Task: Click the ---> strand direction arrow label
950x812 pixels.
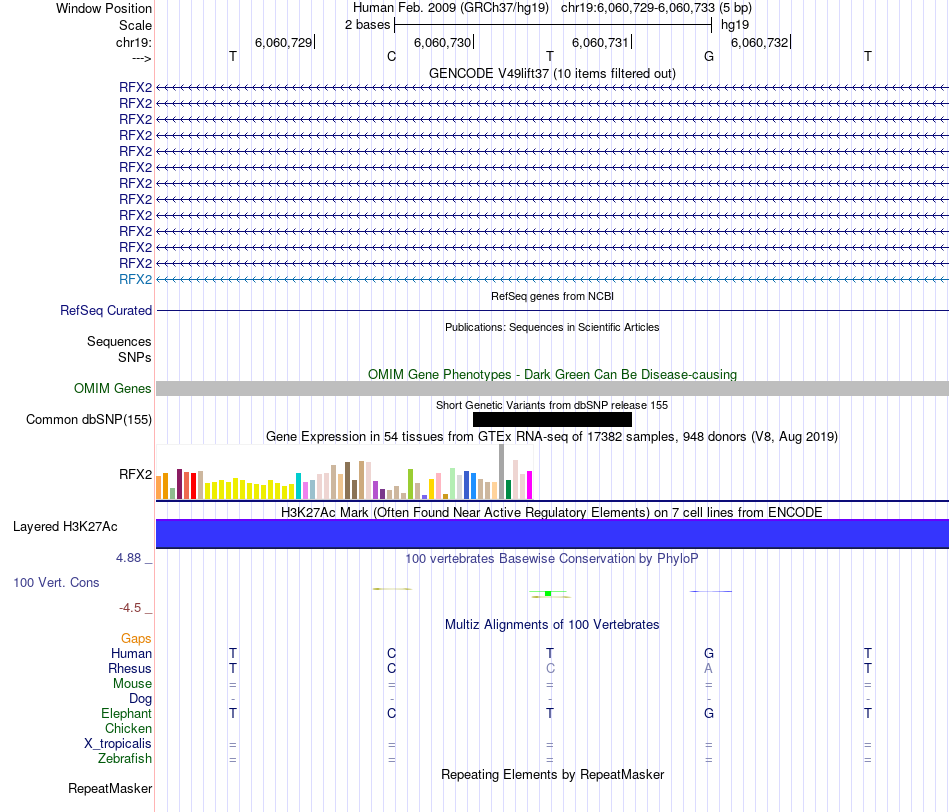Action: click(x=142, y=58)
